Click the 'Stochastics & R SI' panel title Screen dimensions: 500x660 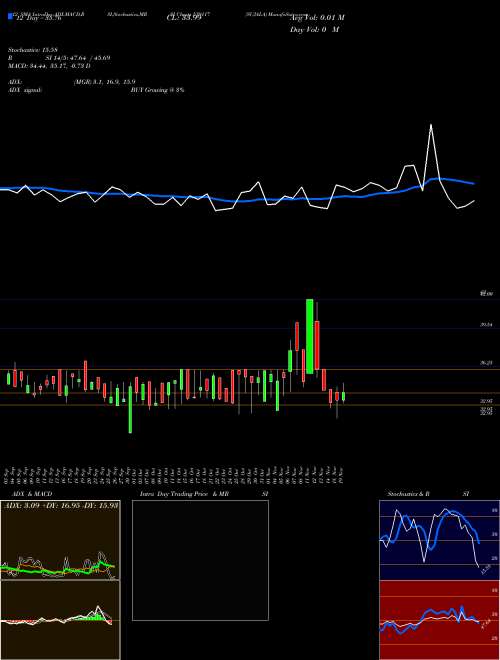428,494
